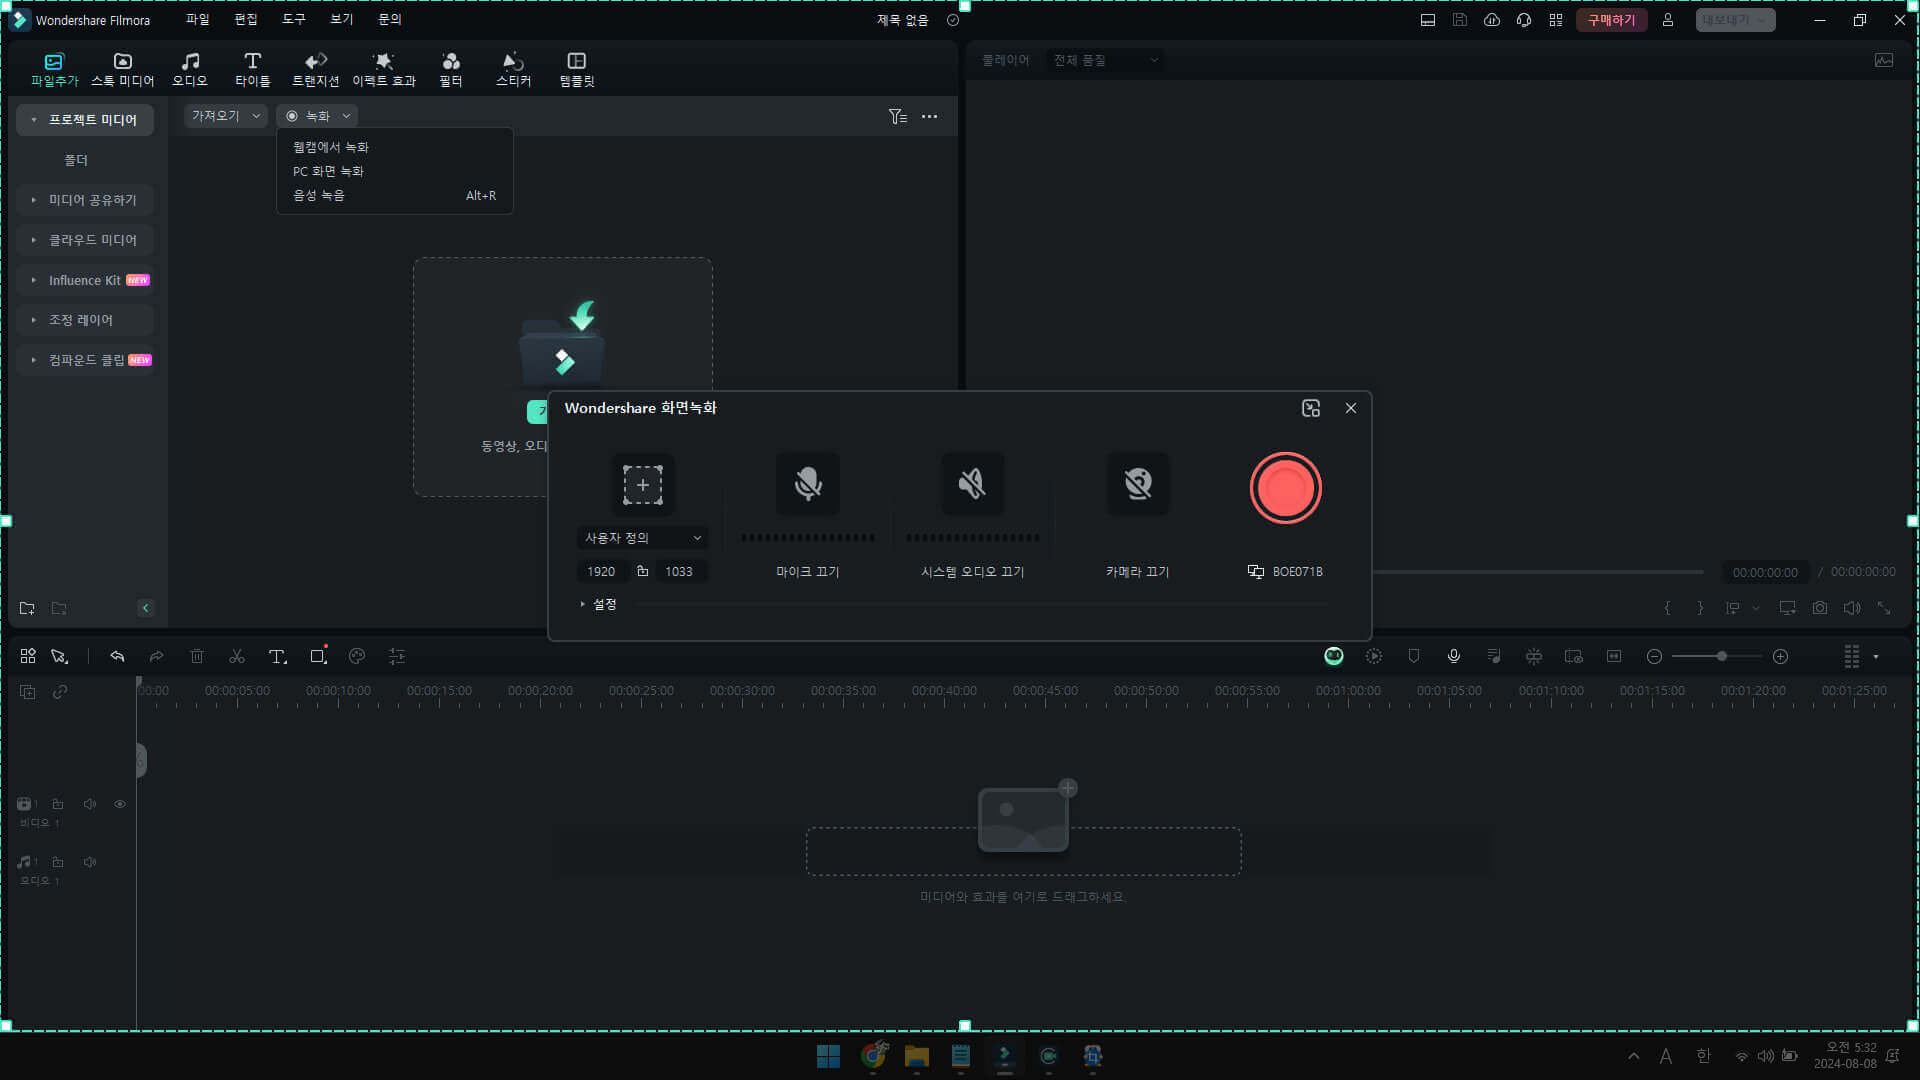
Task: Open the 전체 품질 dropdown
Action: pyautogui.click(x=1105, y=60)
